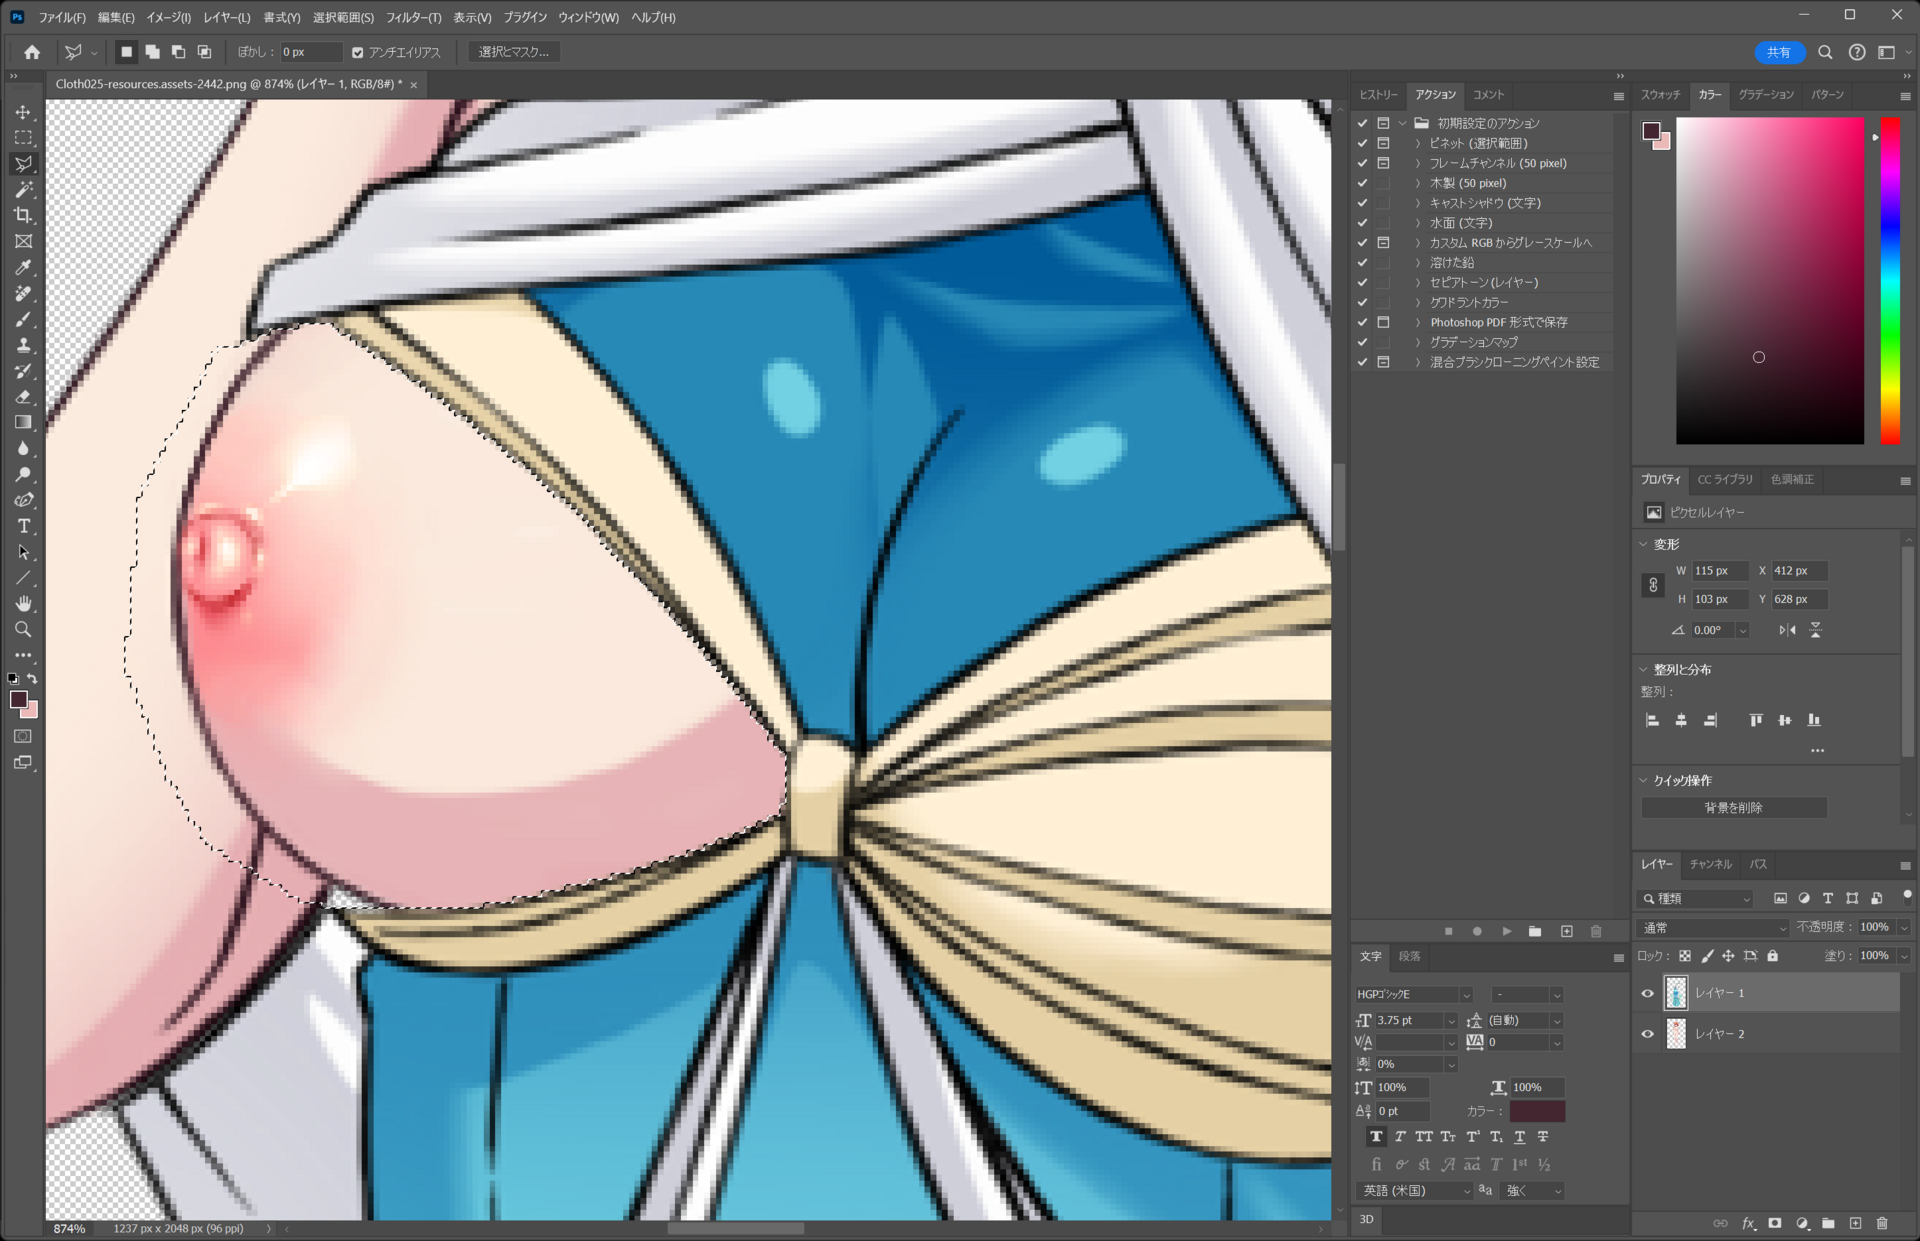
Task: Select the Eraser tool
Action: [x=23, y=397]
